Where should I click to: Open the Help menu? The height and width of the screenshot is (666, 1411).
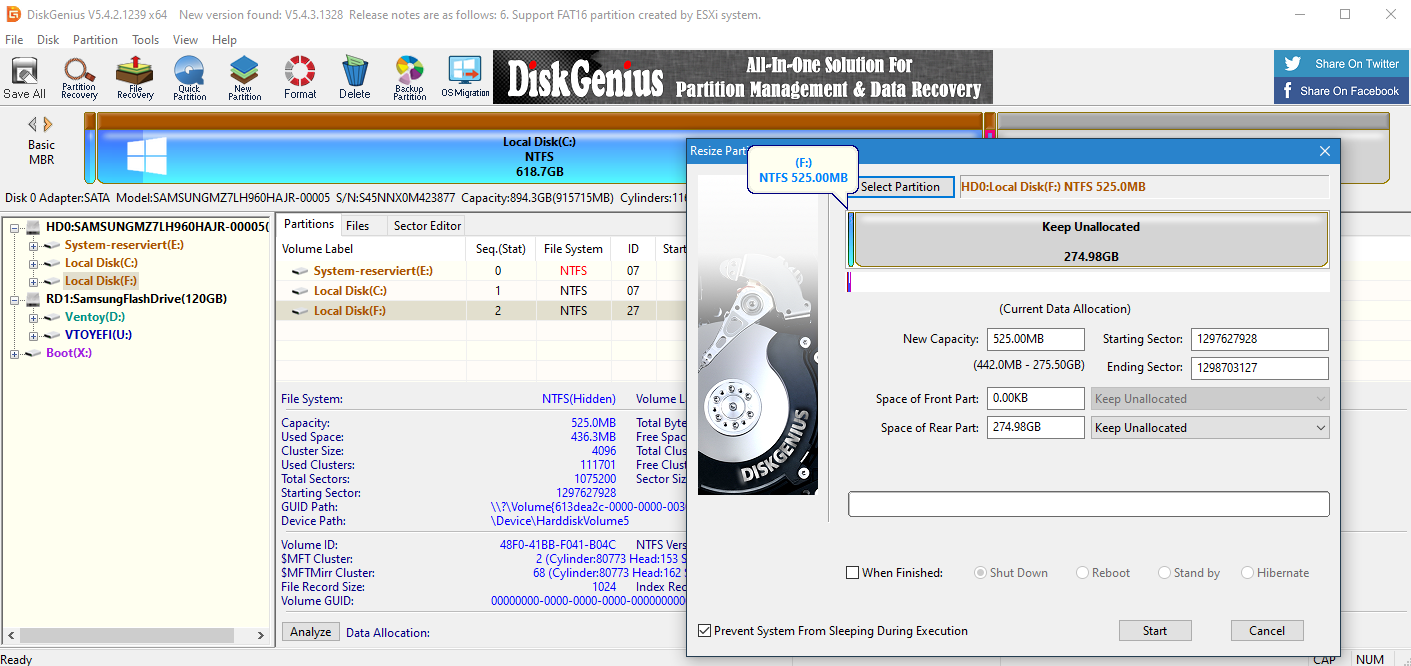click(224, 40)
